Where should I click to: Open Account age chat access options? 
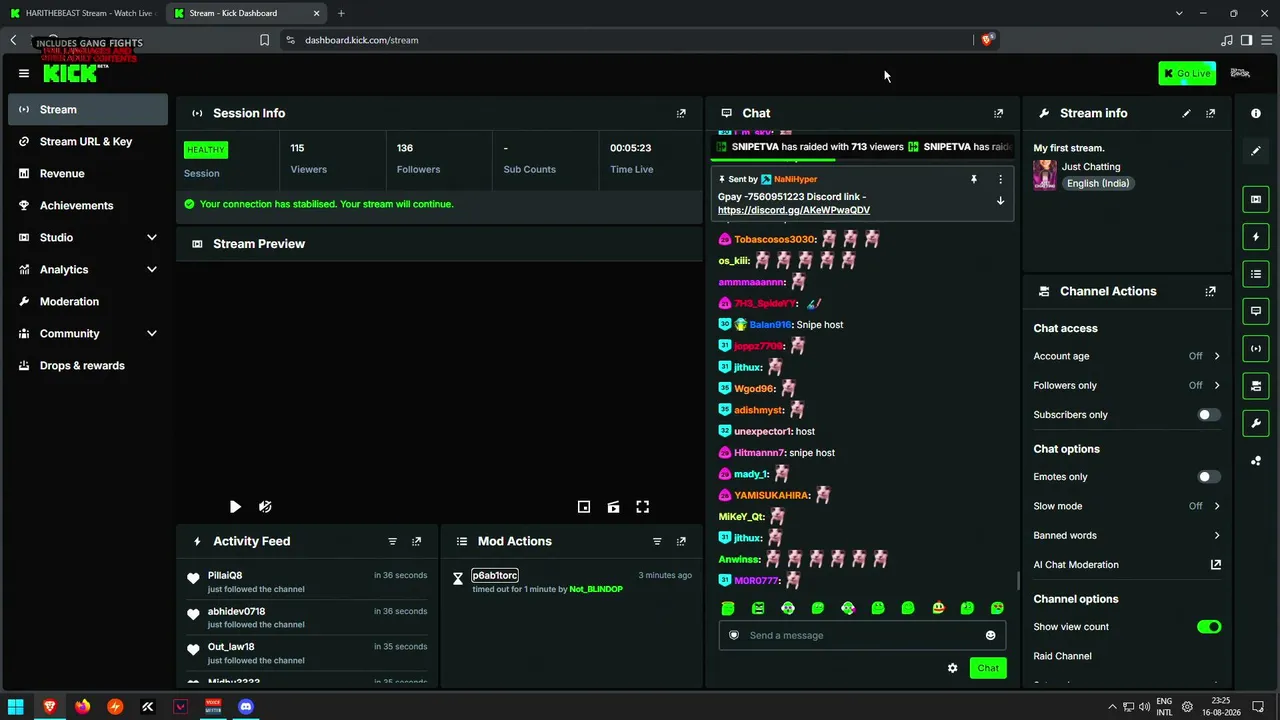[x=1127, y=356]
